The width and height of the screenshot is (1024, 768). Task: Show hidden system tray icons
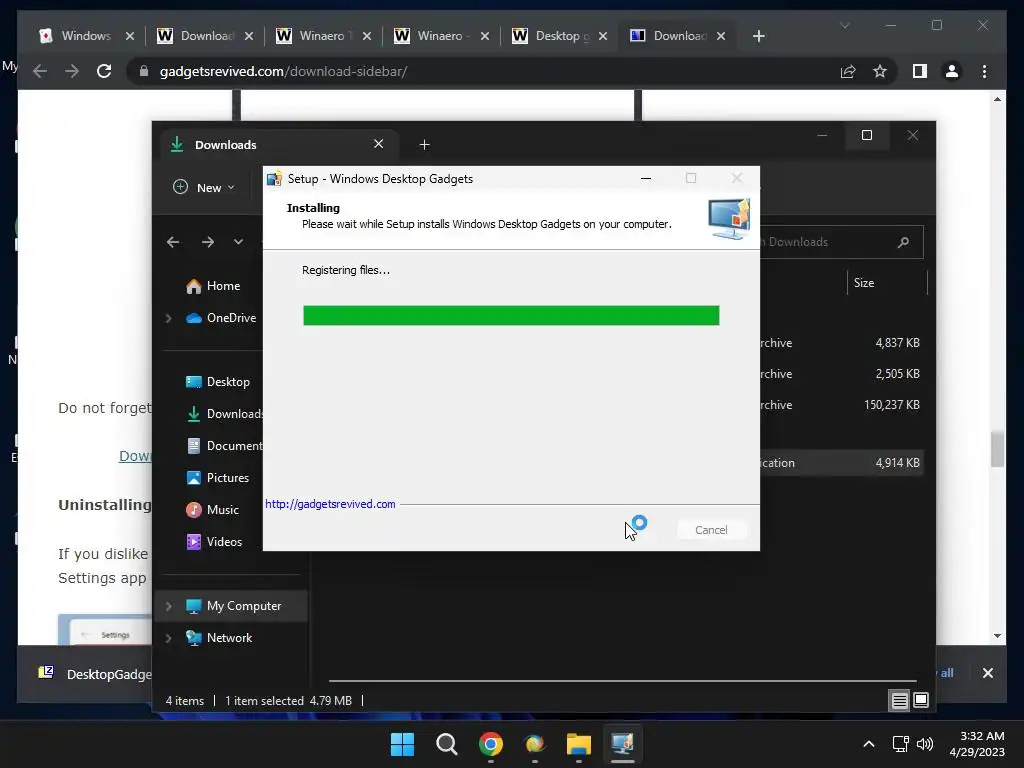click(869, 744)
